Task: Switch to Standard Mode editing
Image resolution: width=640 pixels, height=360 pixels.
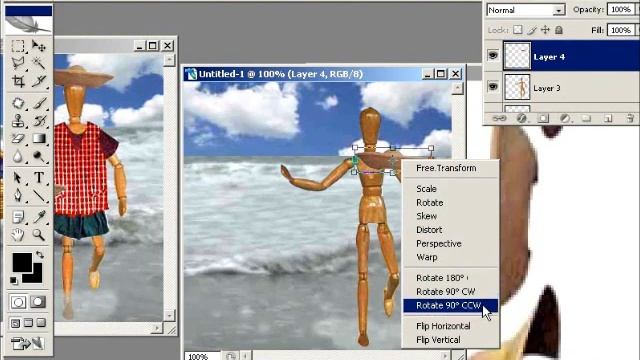Action: [18, 302]
